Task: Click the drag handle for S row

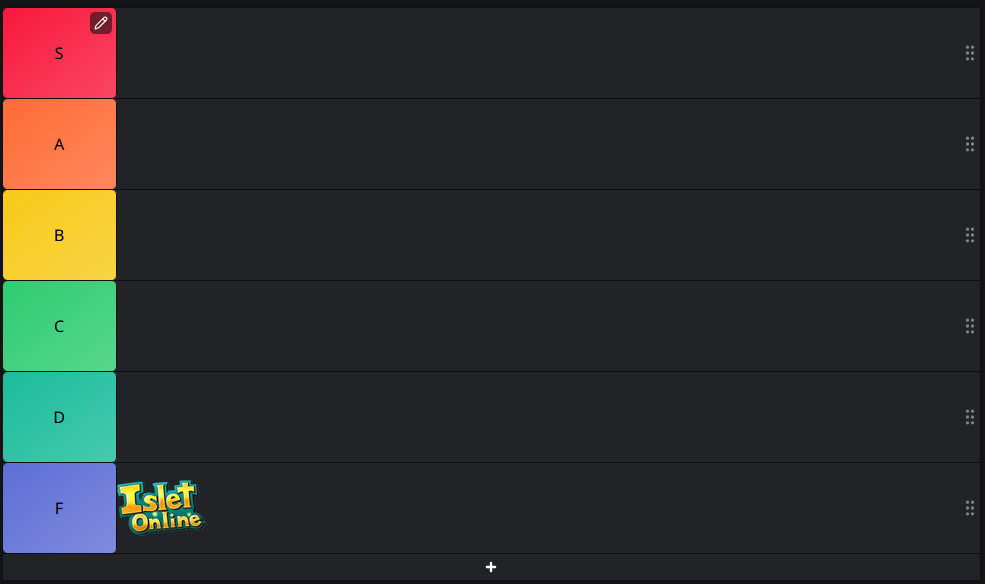Action: coord(969,53)
